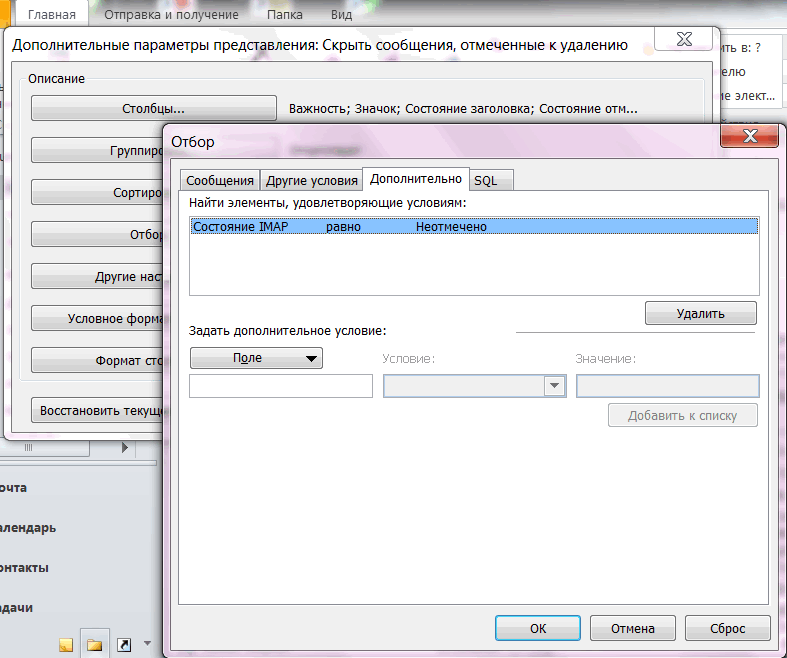
Task: Switch to the Сообщения tab in Отбор
Action: click(x=220, y=180)
